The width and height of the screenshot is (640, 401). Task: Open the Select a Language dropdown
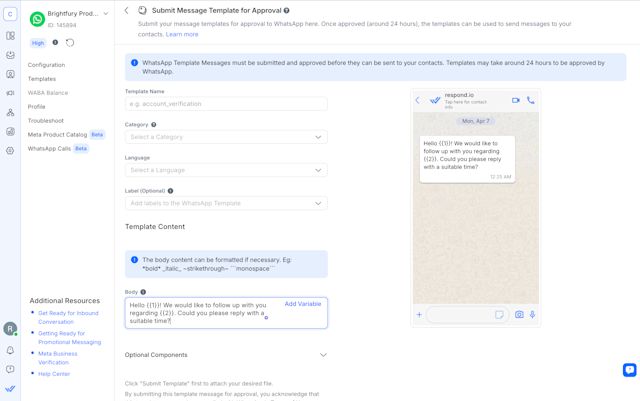226,170
